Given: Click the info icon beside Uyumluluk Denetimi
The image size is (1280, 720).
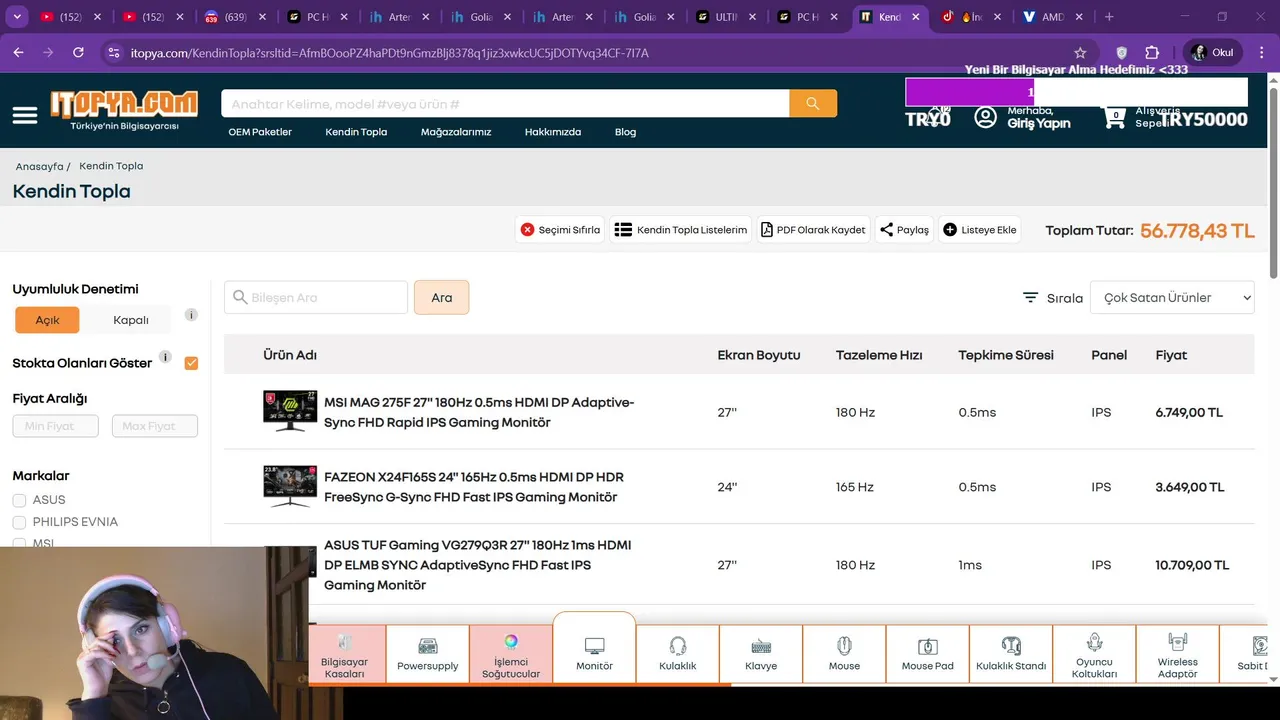Looking at the screenshot, I should (191, 314).
